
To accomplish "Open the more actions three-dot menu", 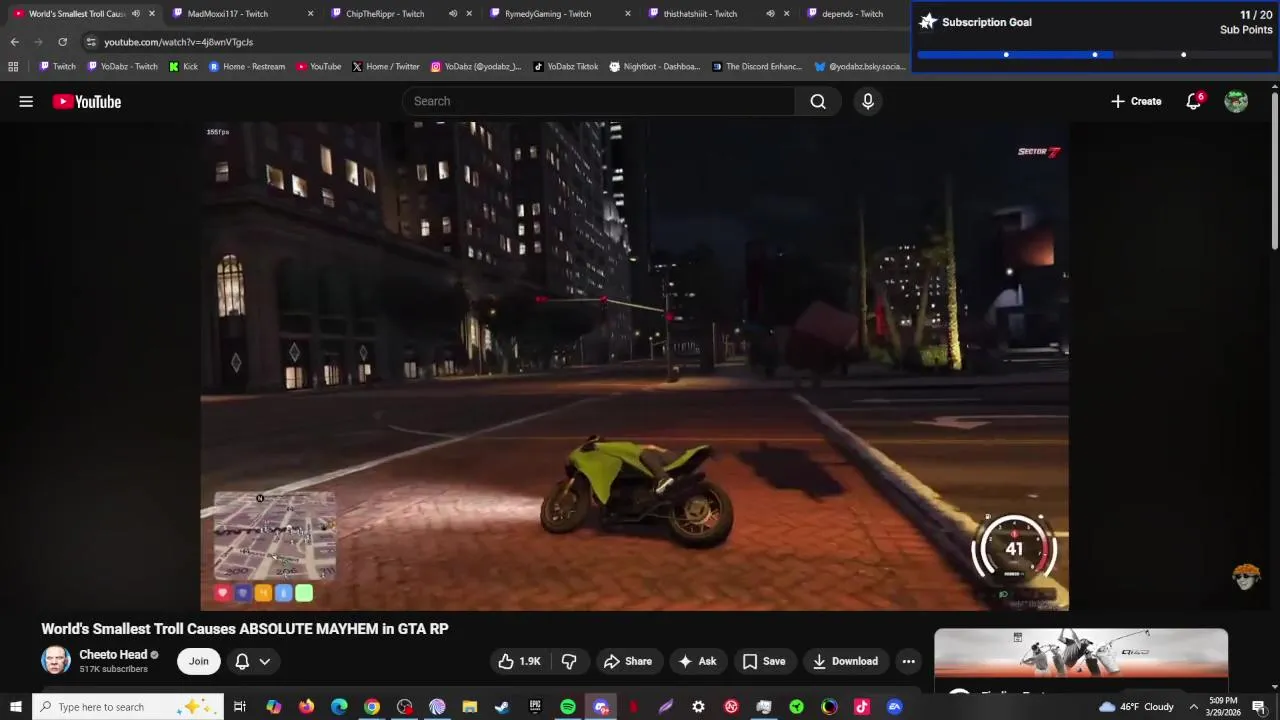I will point(908,661).
